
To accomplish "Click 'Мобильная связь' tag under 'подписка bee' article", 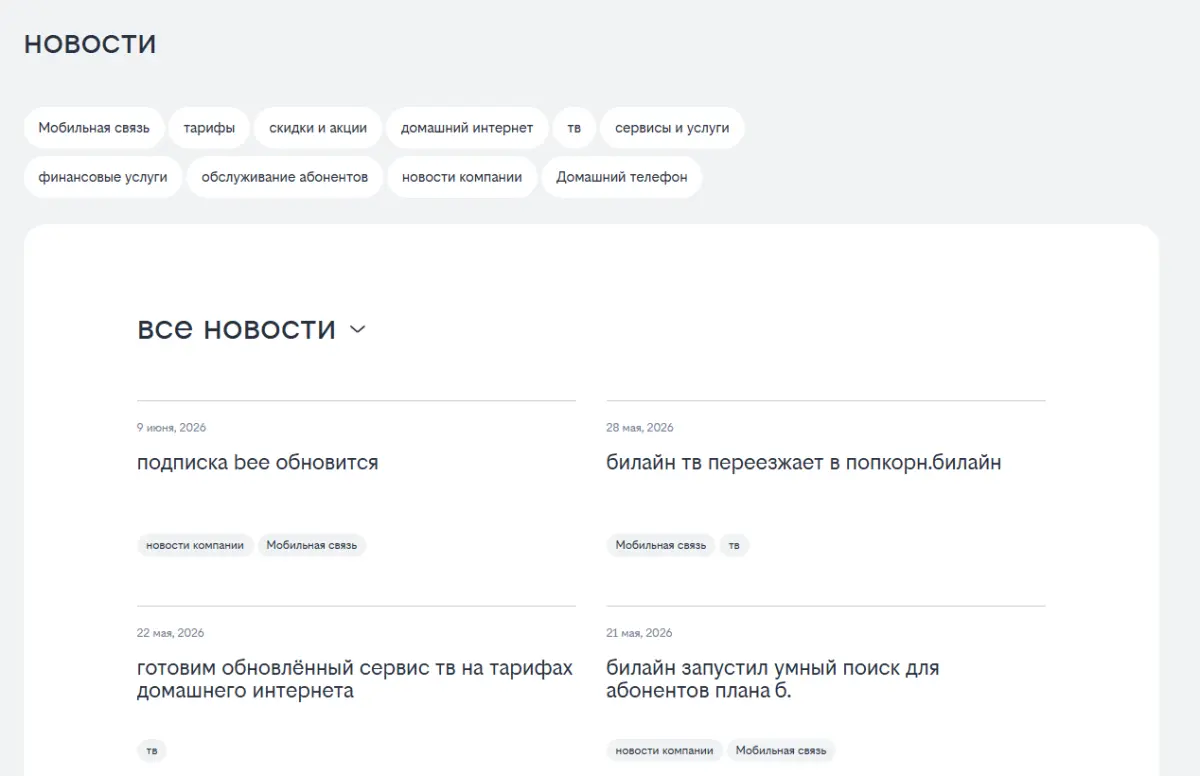I will [312, 545].
